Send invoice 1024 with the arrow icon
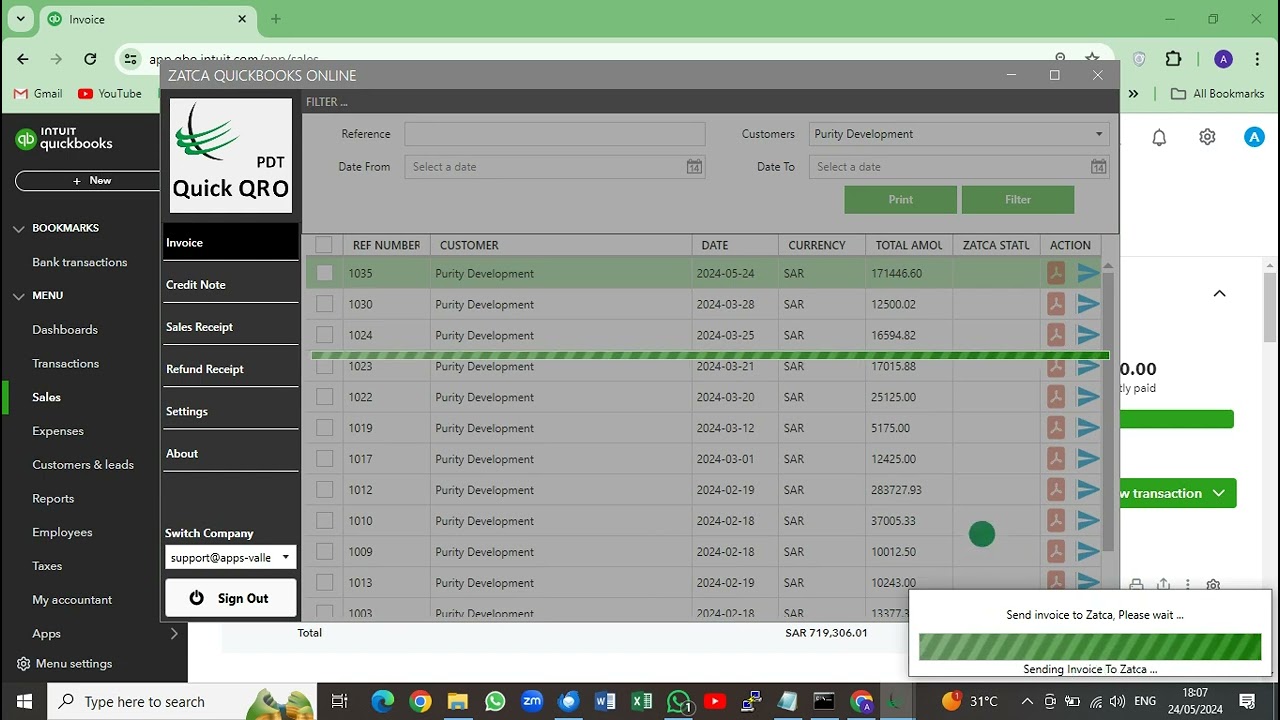Screen dimensions: 1280x720 tap(1088, 335)
